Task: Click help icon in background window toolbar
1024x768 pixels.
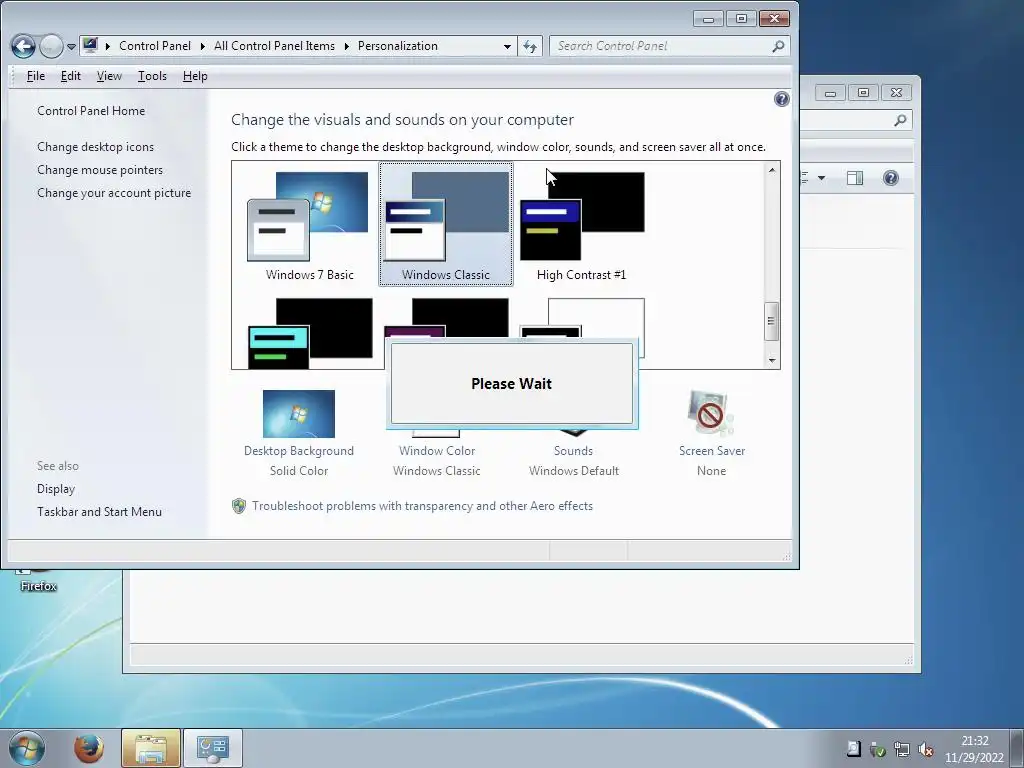Action: pyautogui.click(x=890, y=178)
